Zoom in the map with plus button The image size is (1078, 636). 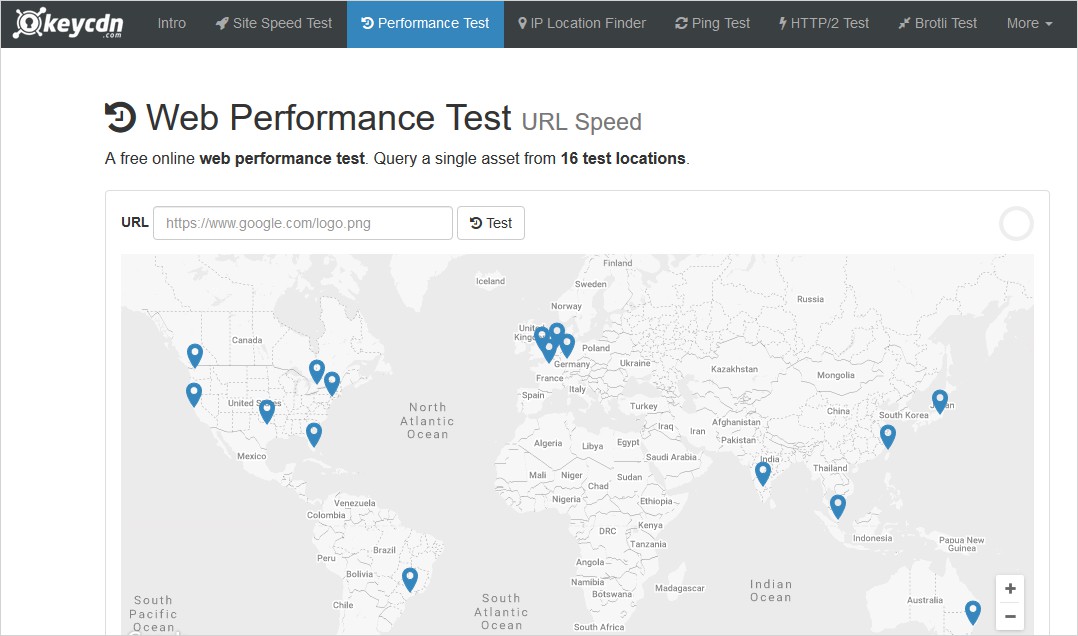1010,588
